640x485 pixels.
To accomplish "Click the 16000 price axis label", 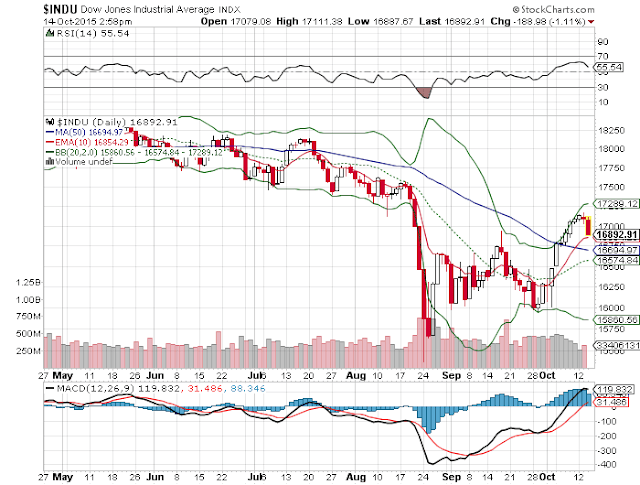I will [x=611, y=308].
